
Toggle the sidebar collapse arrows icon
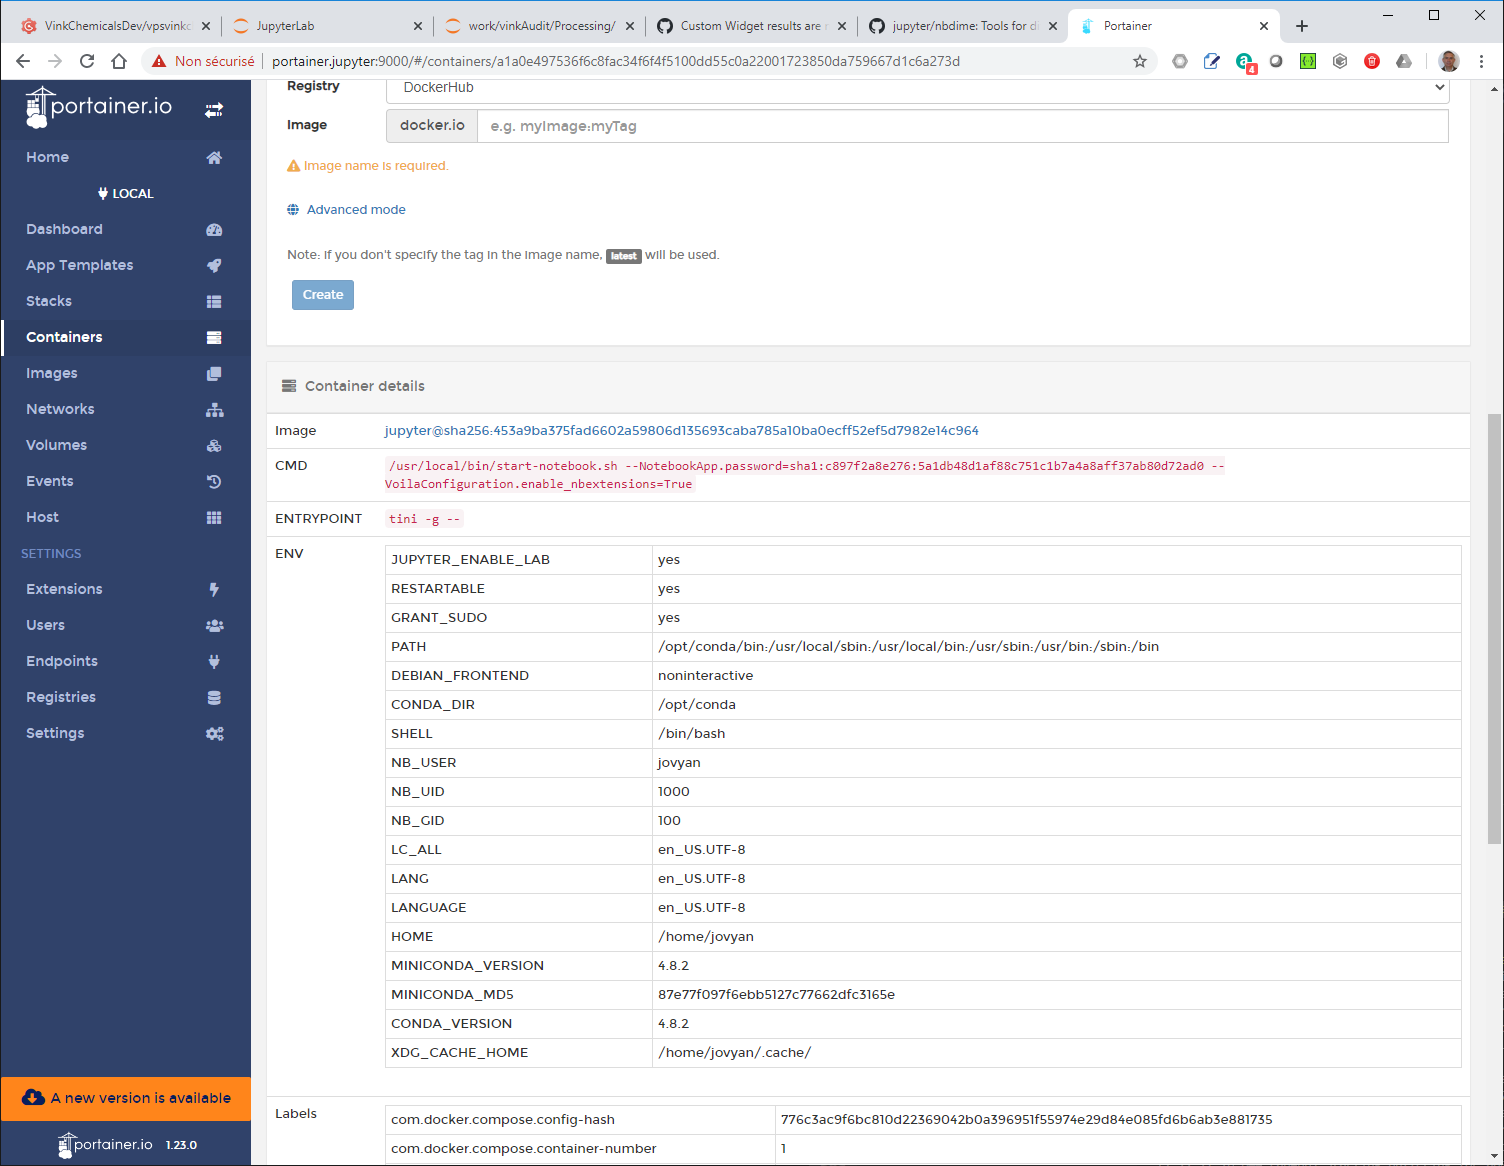tap(214, 110)
